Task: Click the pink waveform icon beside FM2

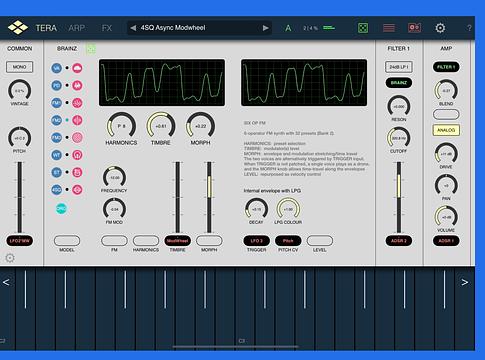Action: click(x=77, y=120)
